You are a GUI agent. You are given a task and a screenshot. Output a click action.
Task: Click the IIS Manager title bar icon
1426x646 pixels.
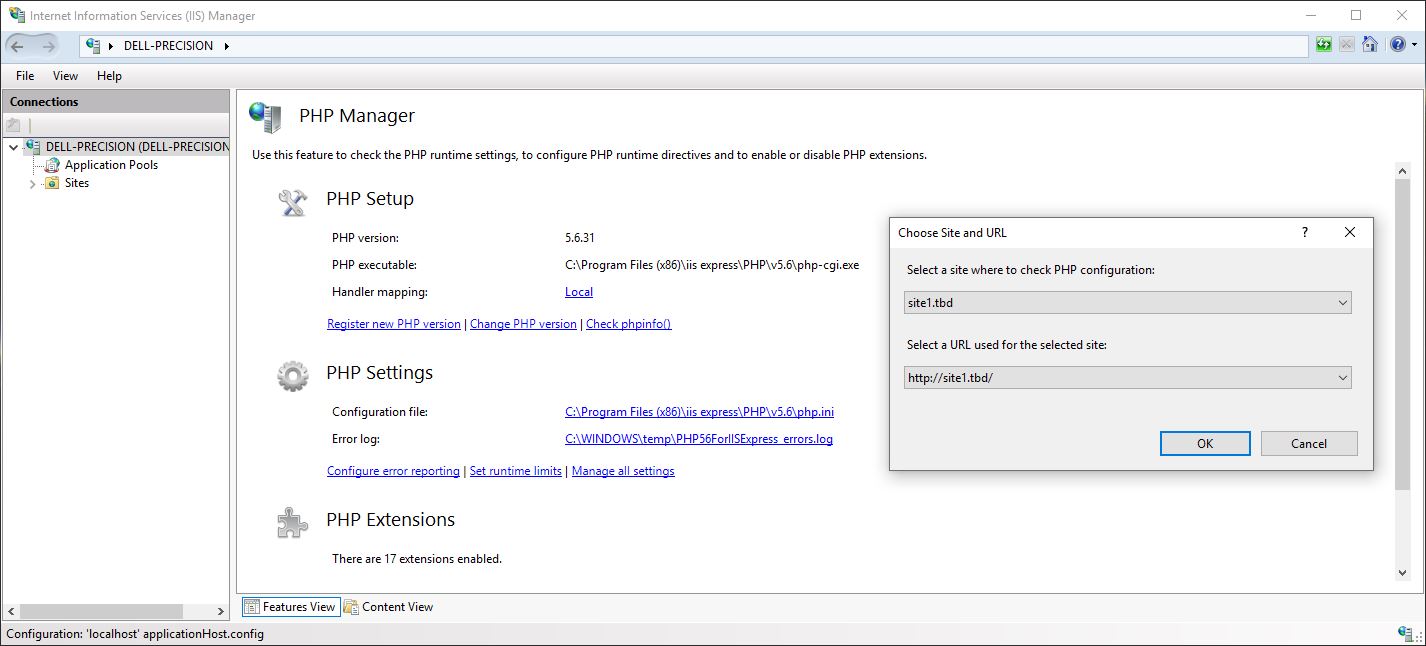pyautogui.click(x=17, y=15)
